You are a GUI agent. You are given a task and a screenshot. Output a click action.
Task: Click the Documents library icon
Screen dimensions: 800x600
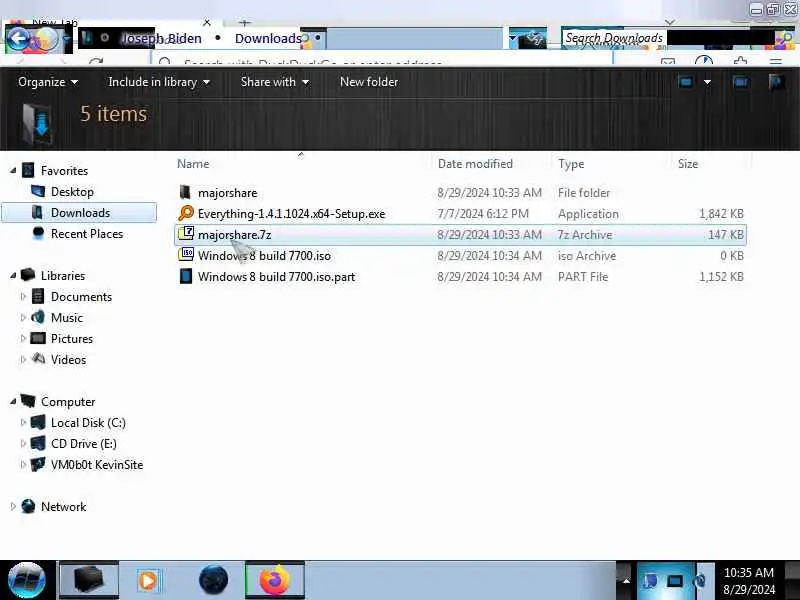tap(38, 296)
